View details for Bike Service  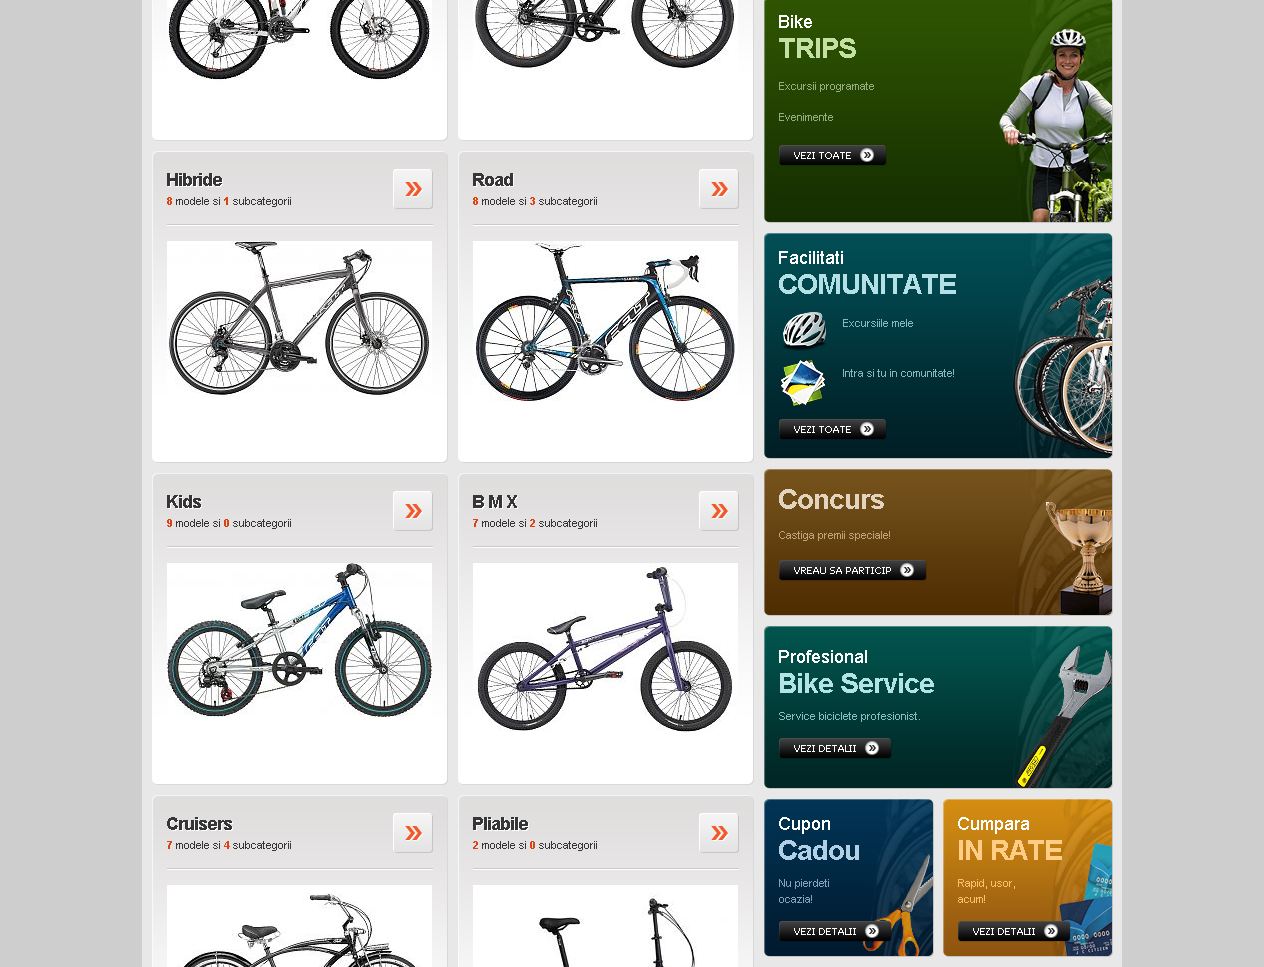click(834, 748)
